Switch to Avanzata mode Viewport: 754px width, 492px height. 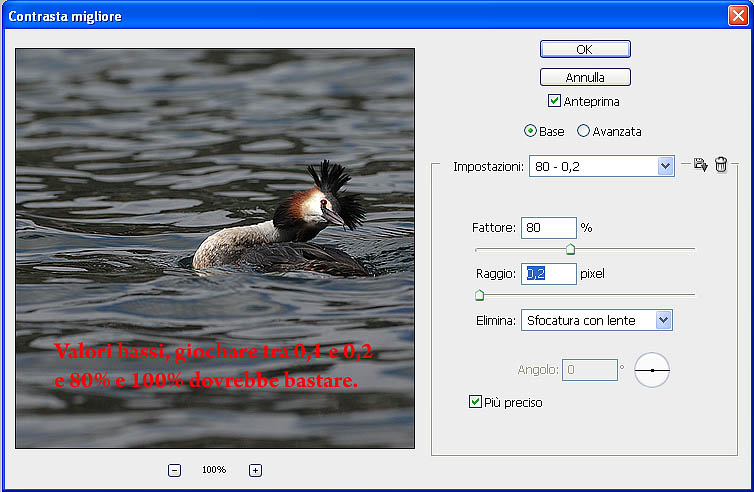[583, 131]
